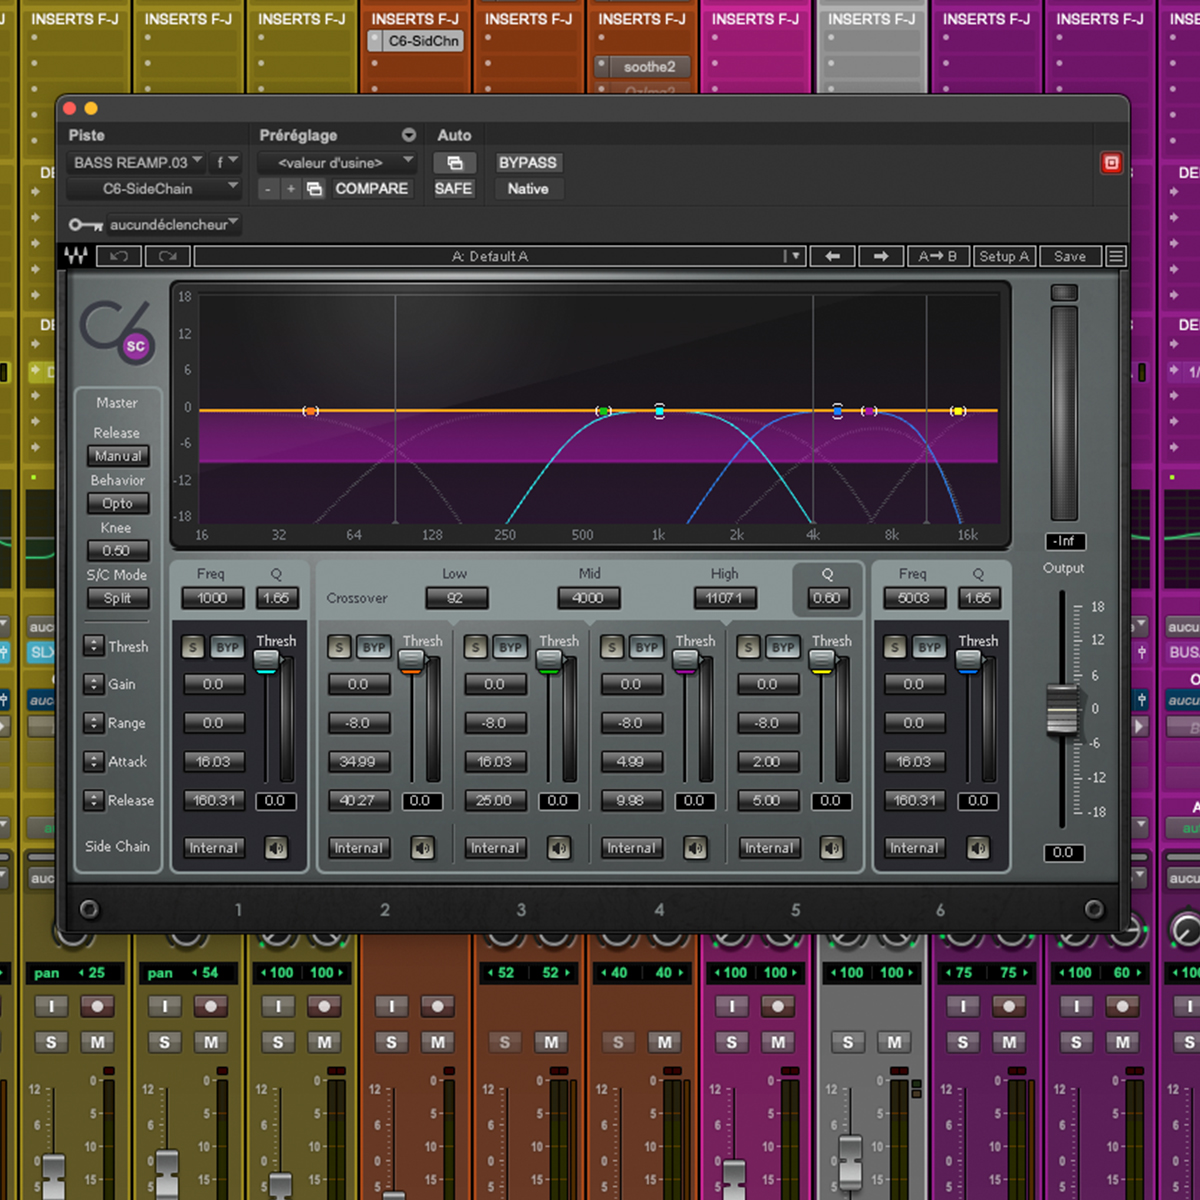Solo band 2 with S button
Viewport: 1200px width, 1200px height.
click(x=339, y=648)
